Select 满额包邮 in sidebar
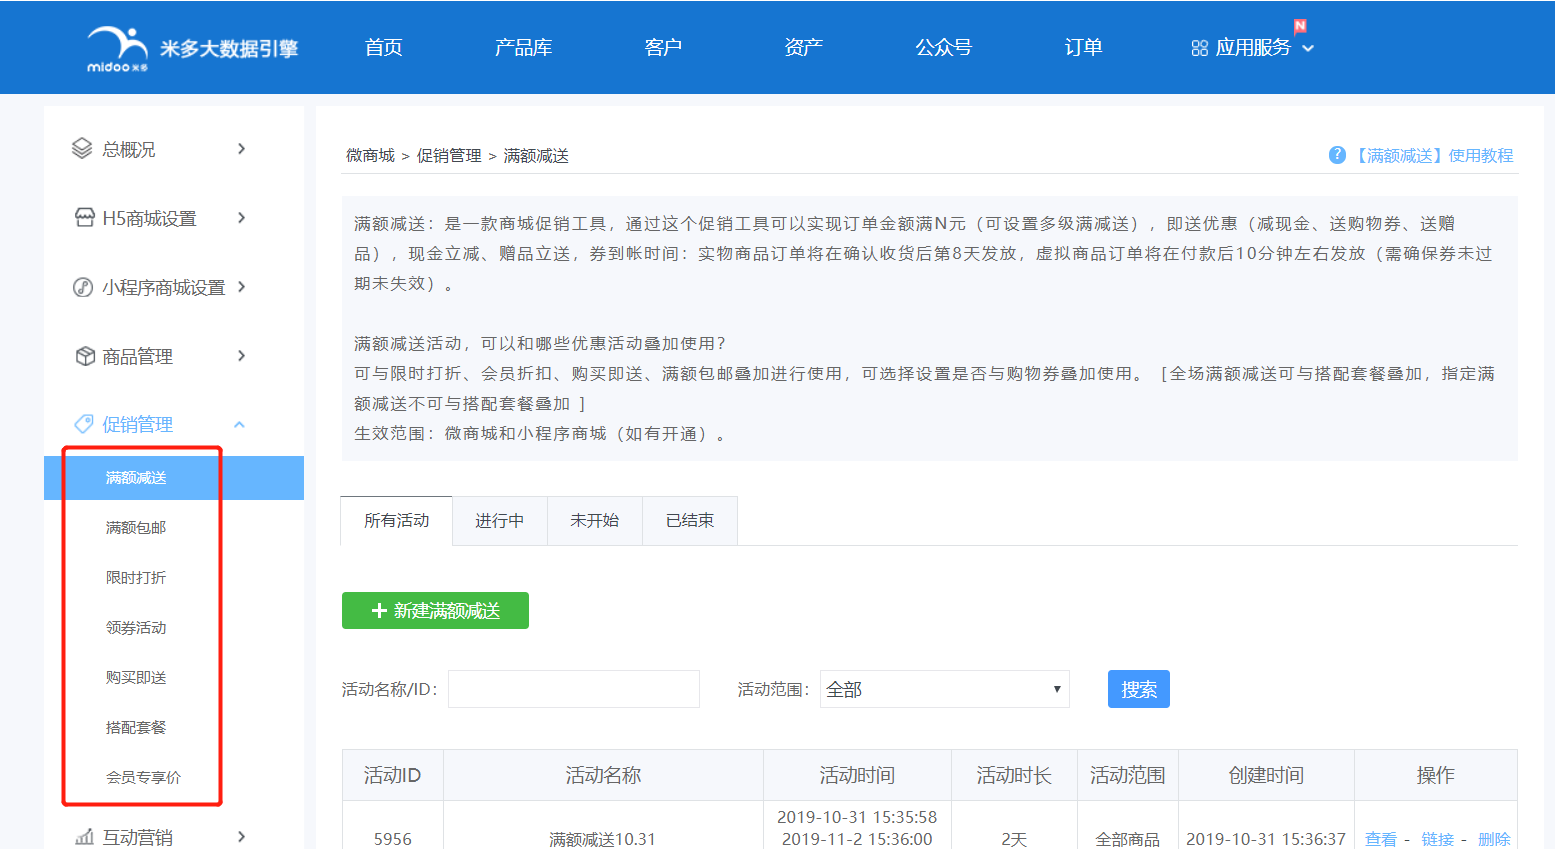The height and width of the screenshot is (849, 1555). [136, 527]
